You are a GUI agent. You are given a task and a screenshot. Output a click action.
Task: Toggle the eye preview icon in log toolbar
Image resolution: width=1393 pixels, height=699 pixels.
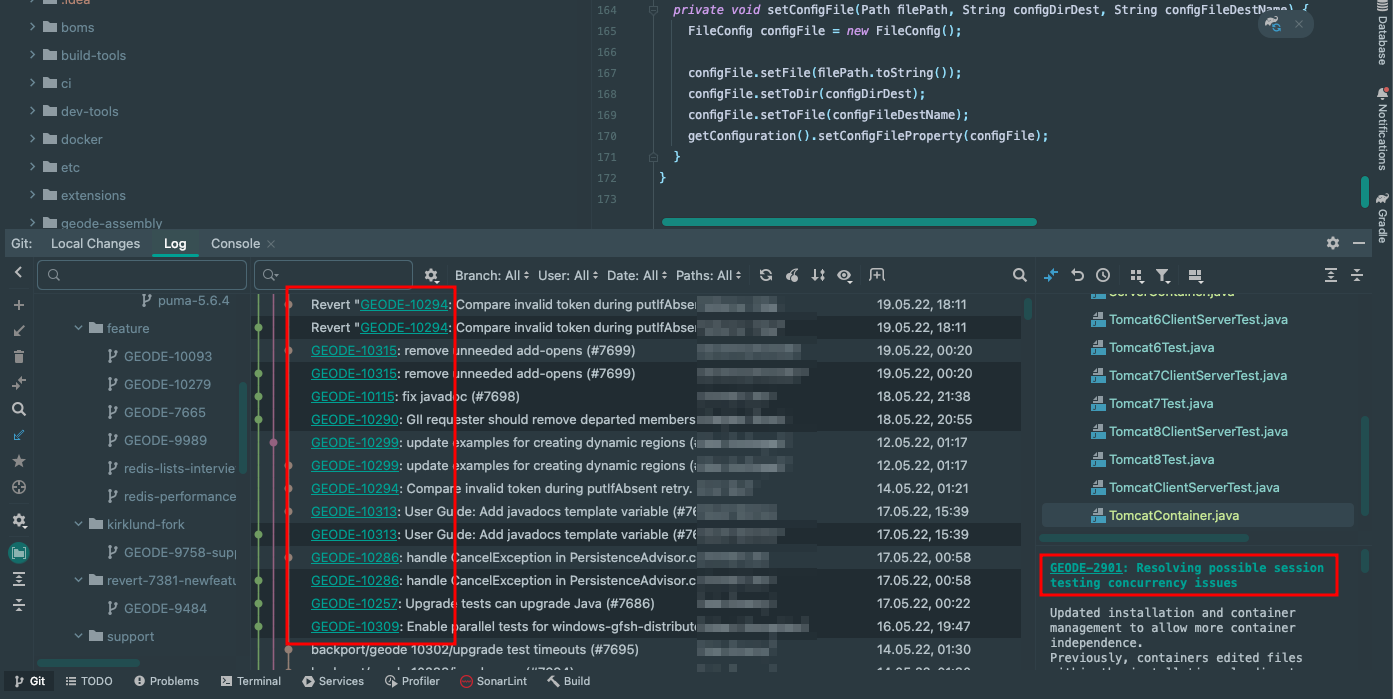(x=843, y=275)
